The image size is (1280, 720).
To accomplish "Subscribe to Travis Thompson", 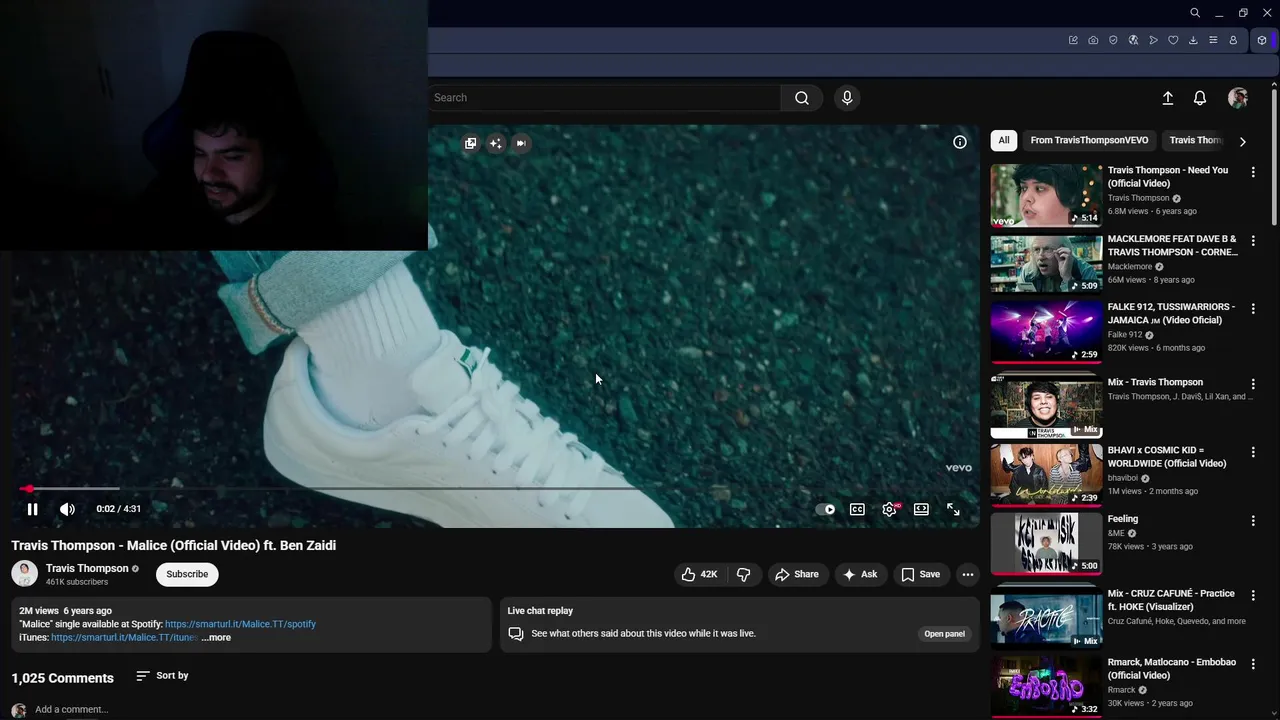I will 187,574.
